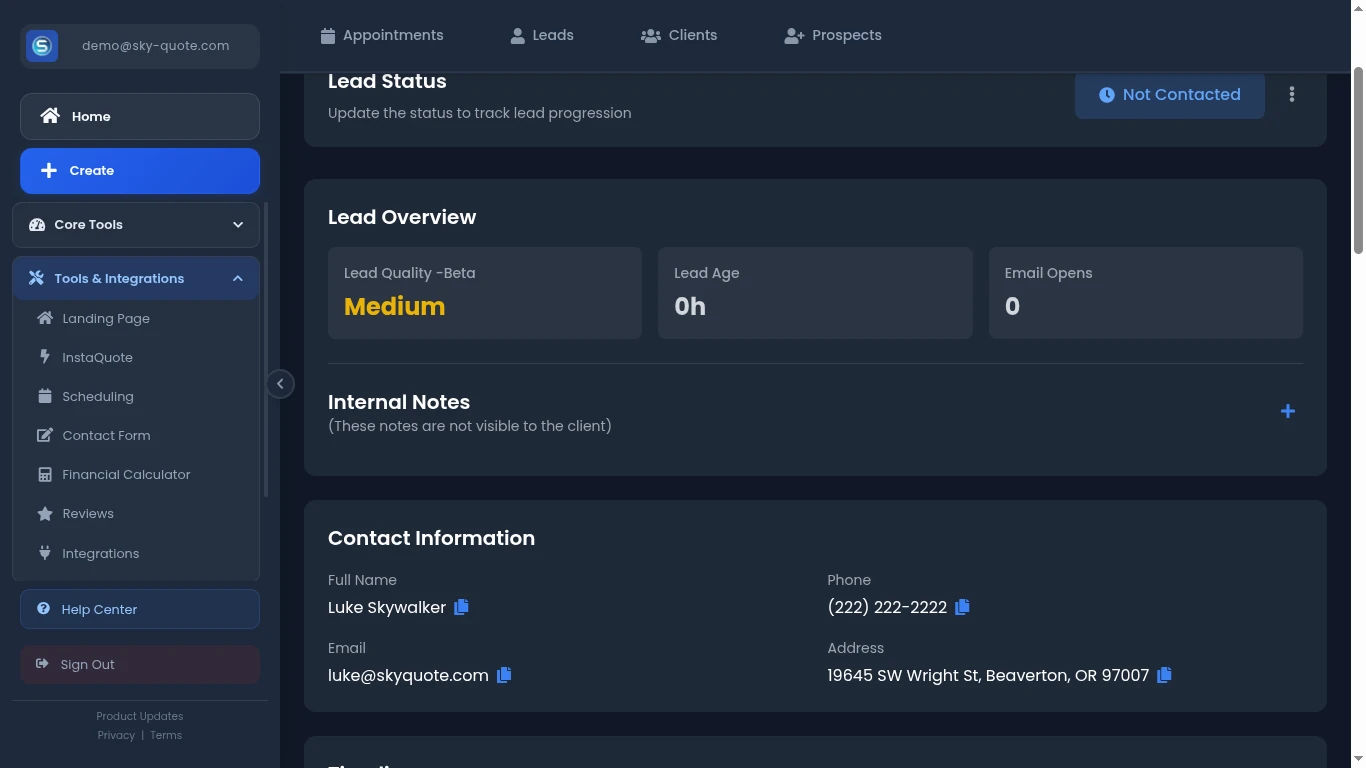Collapse the sidebar with the arrow

pyautogui.click(x=281, y=383)
